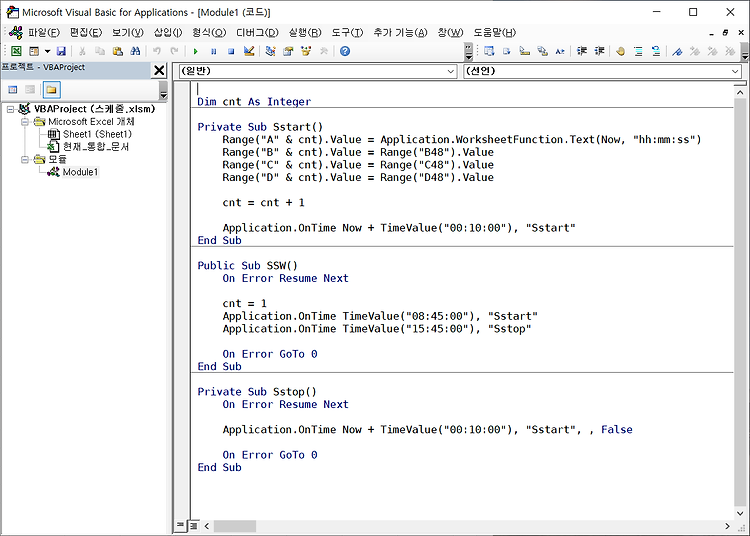
Task: Open the Properties Window icon
Action: [x=288, y=51]
